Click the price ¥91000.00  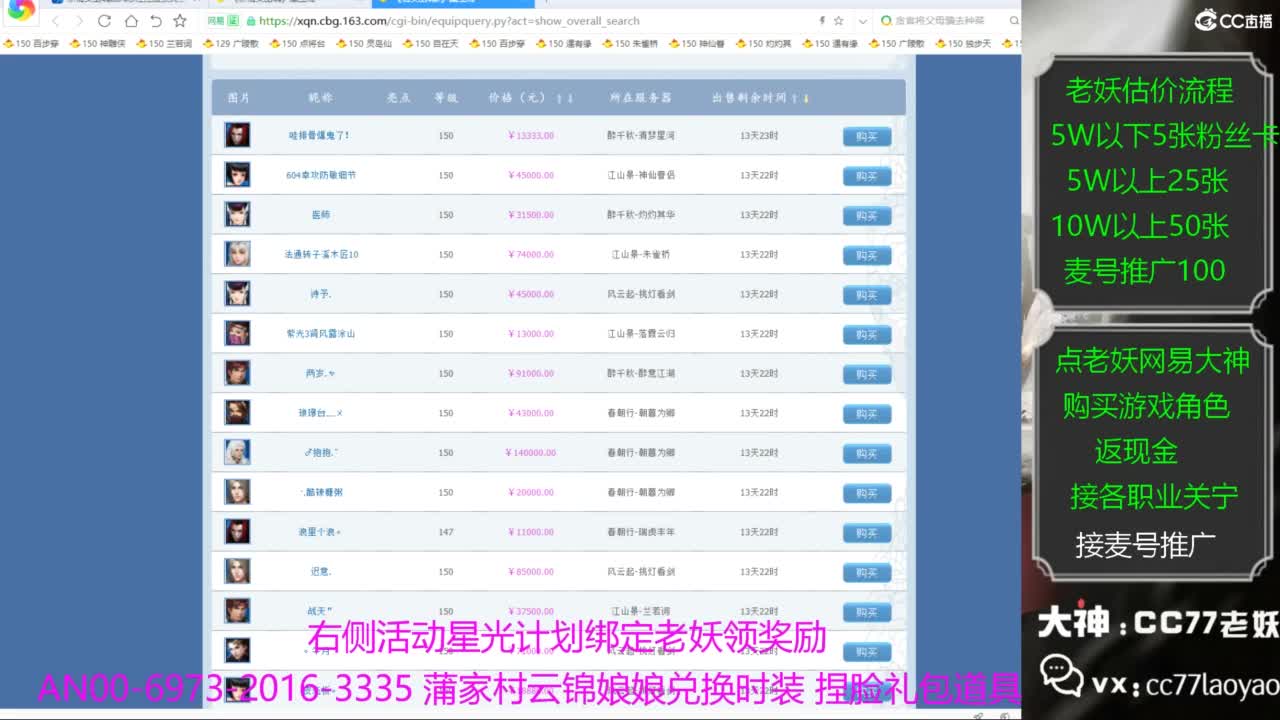coord(531,373)
